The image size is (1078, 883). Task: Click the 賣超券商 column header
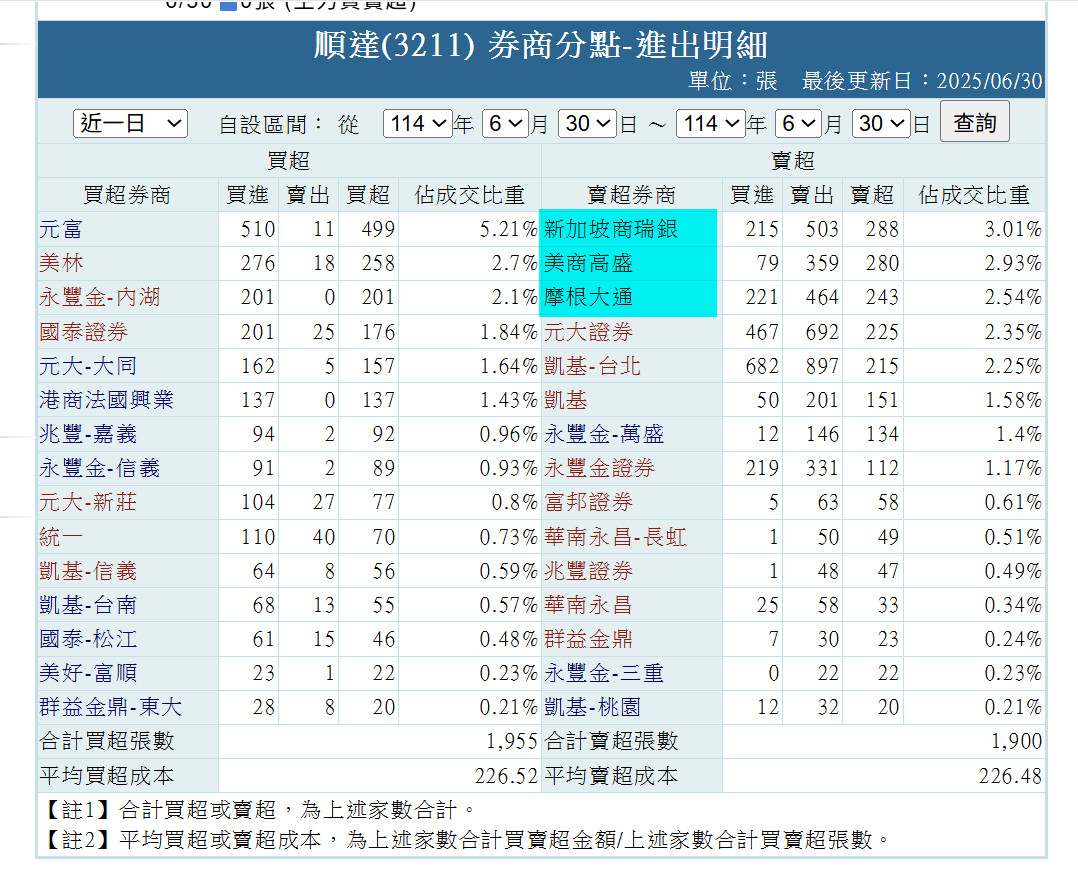tap(631, 195)
